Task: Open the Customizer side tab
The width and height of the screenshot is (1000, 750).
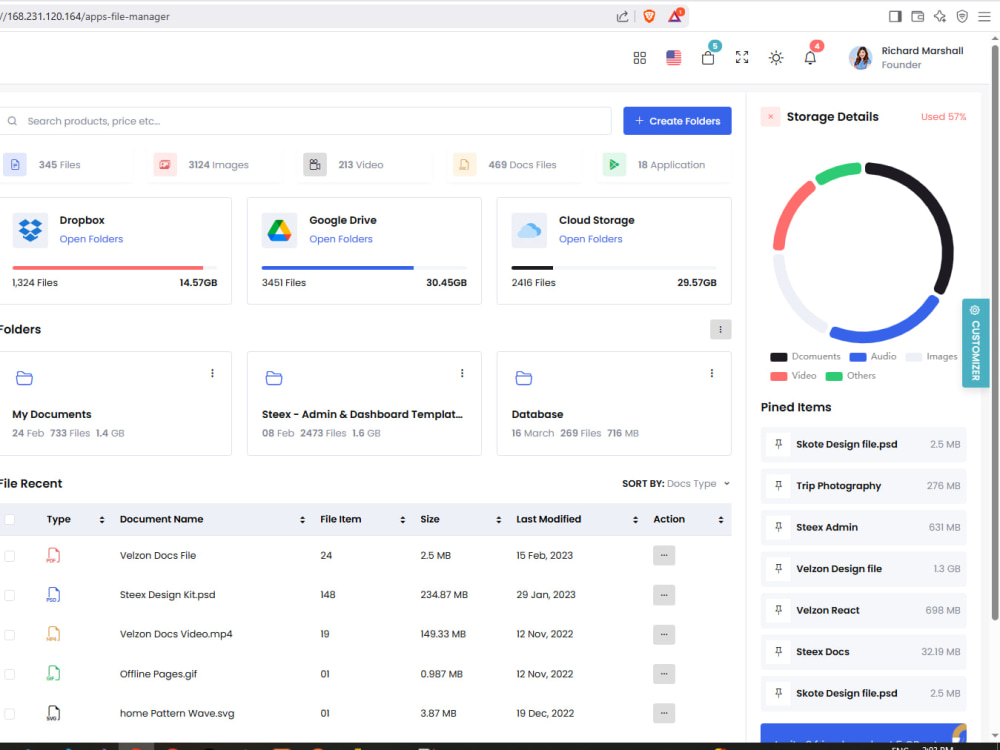Action: pos(975,343)
